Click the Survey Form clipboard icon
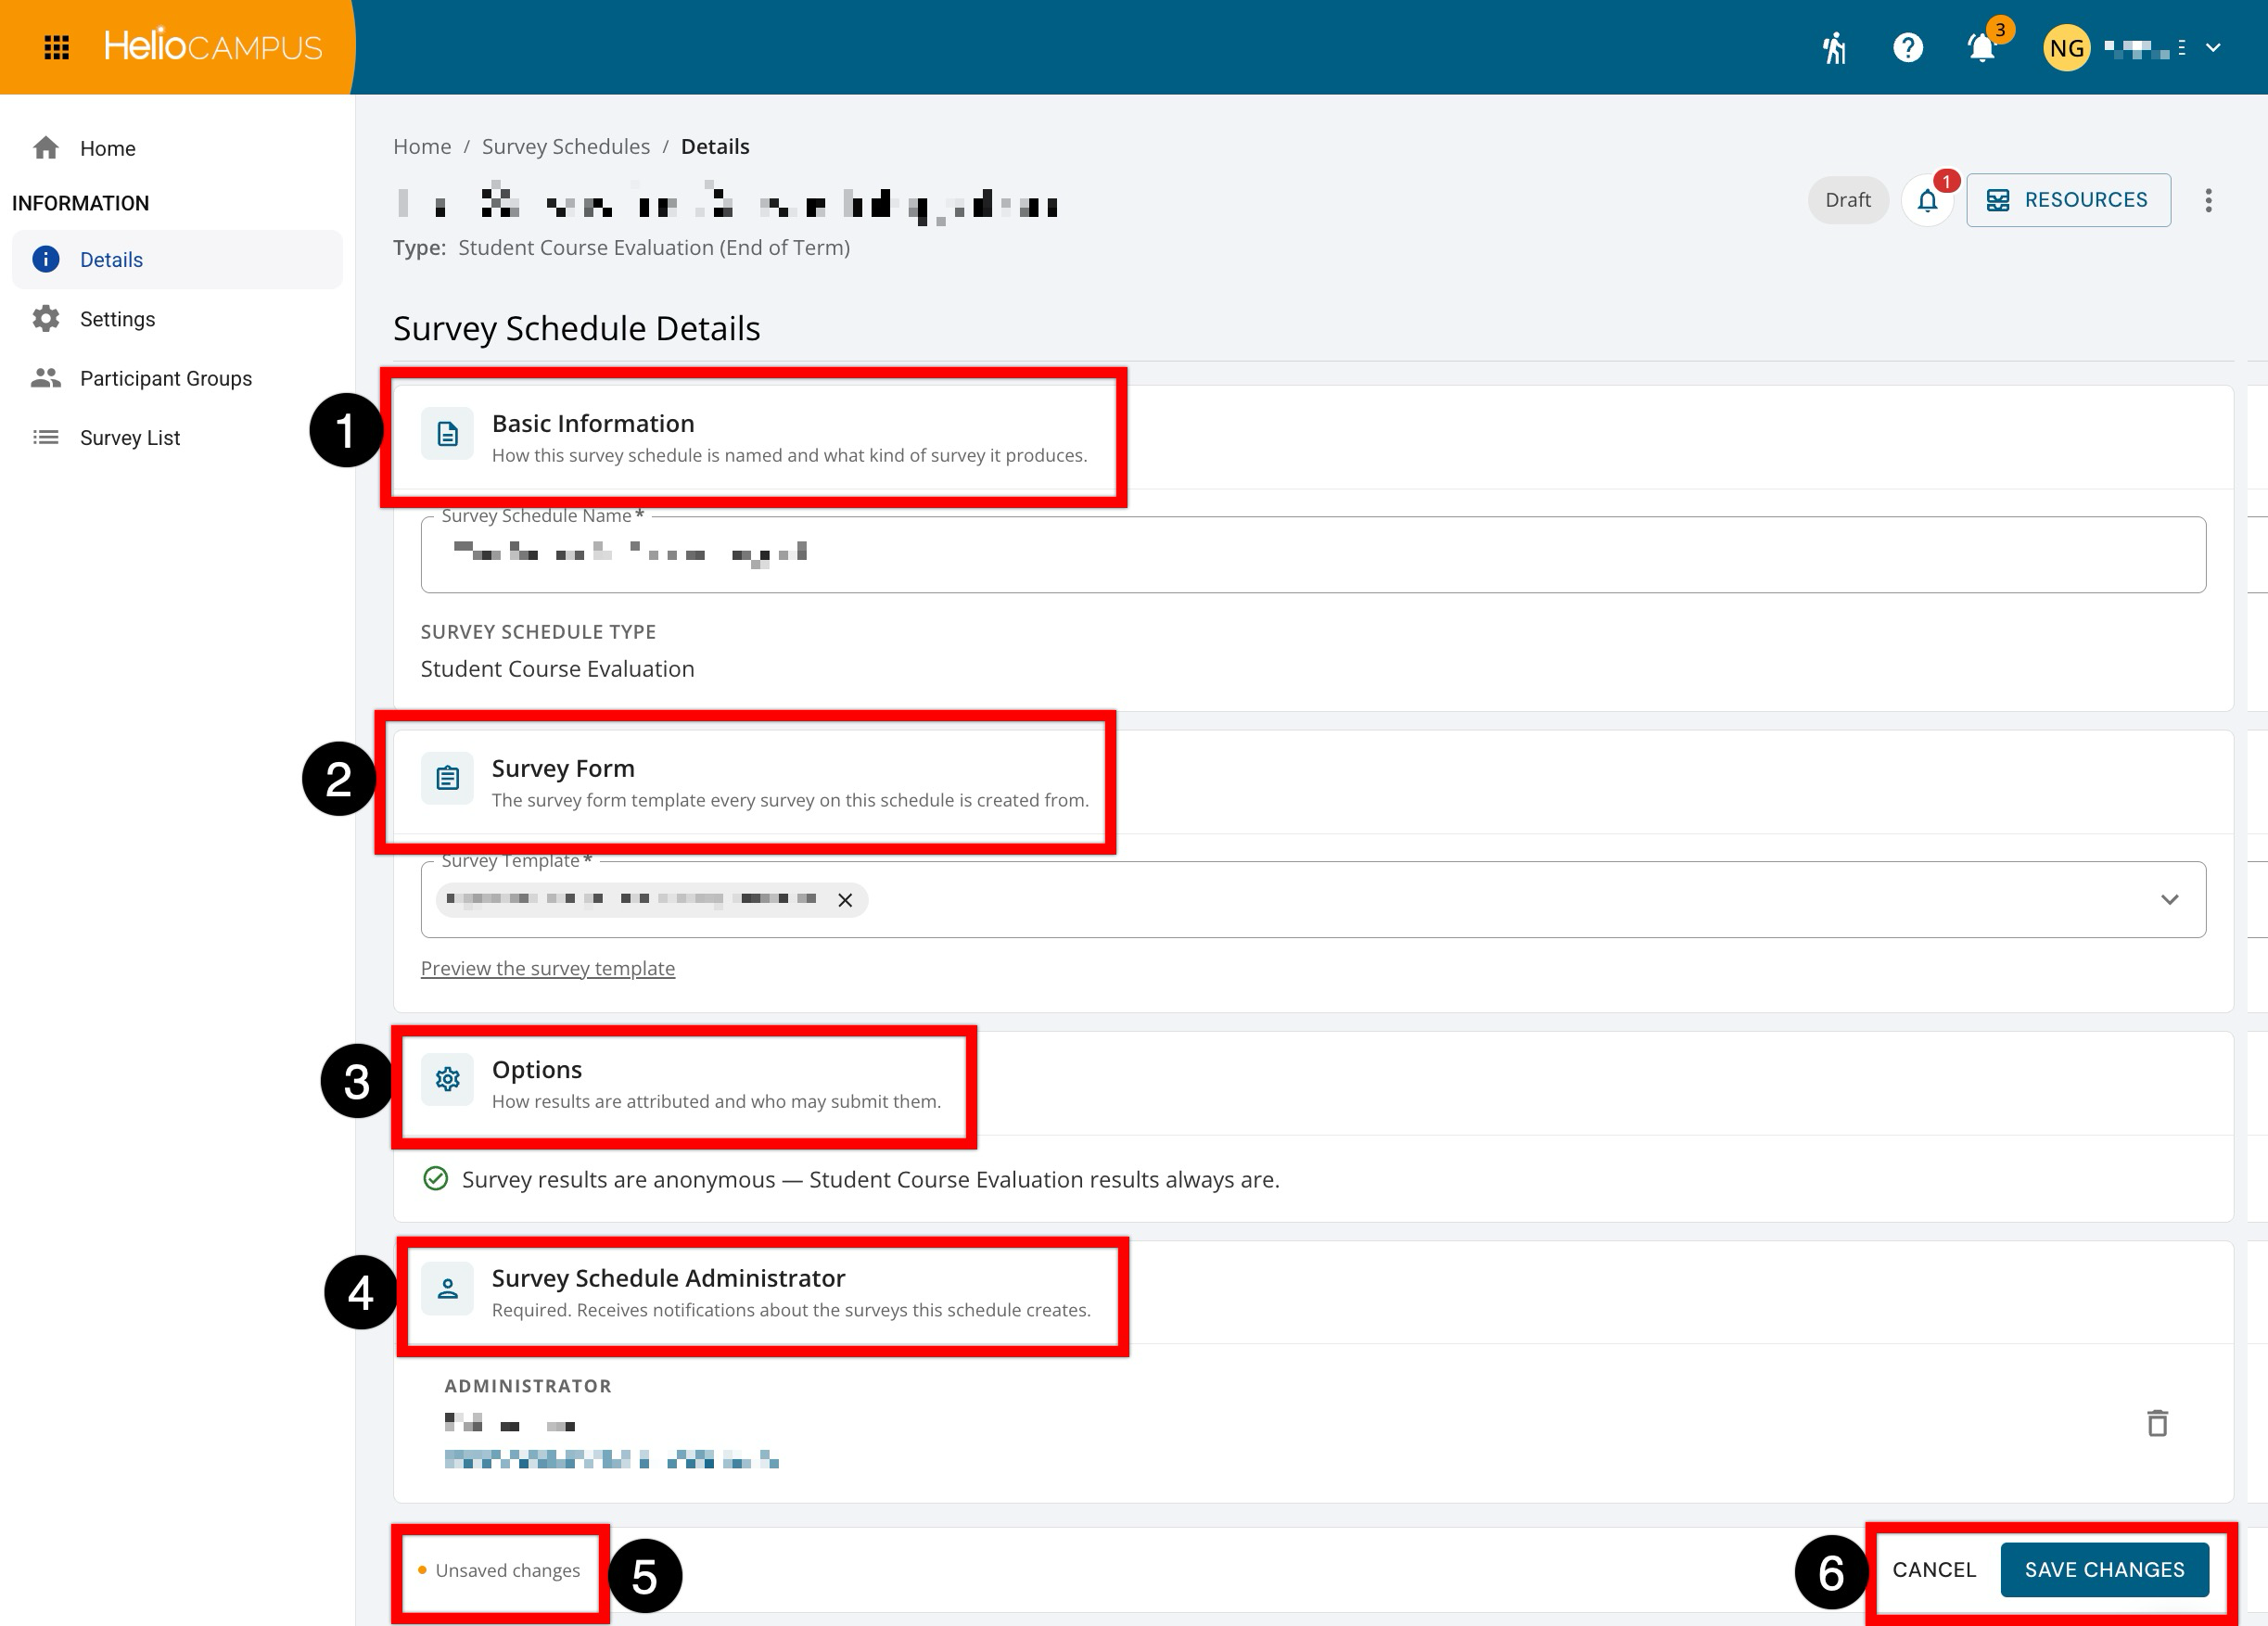Screen dimensions: 2268x1626 click(447, 778)
